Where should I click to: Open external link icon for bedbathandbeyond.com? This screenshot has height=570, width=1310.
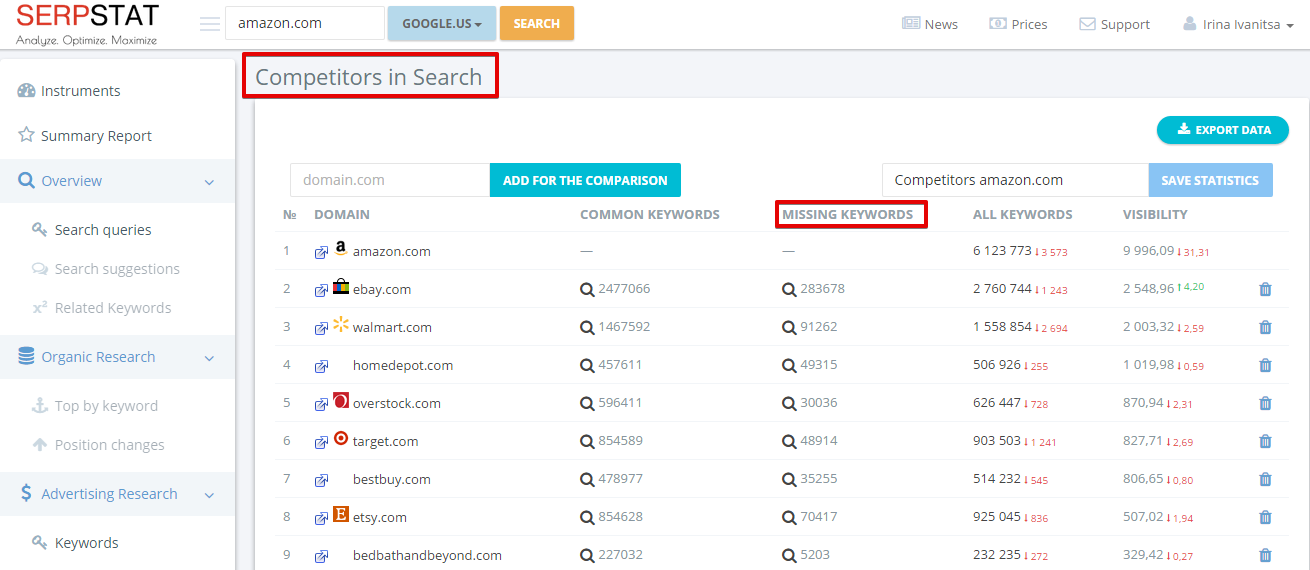pos(321,556)
